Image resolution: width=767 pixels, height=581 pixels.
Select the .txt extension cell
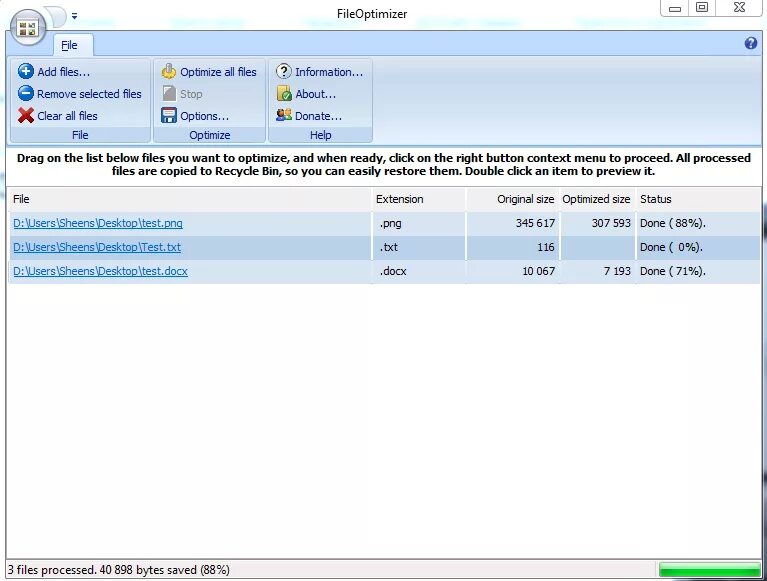coord(419,247)
